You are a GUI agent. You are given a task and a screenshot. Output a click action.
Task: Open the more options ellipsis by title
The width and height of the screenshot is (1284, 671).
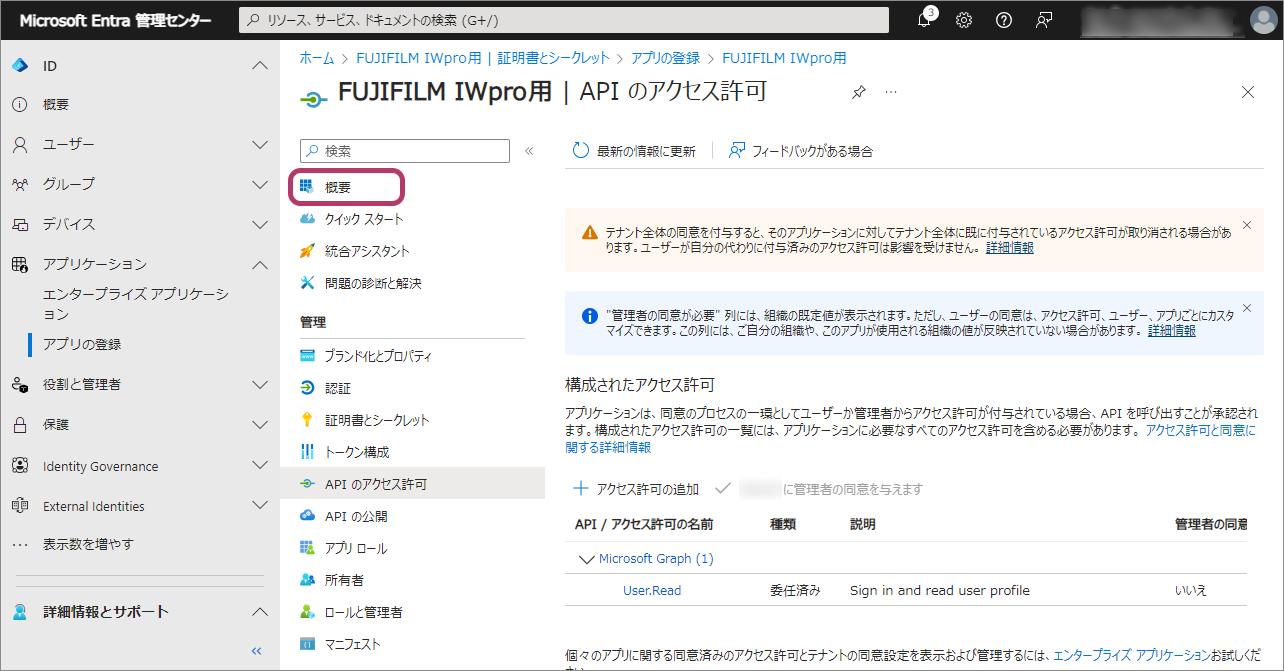click(x=891, y=92)
